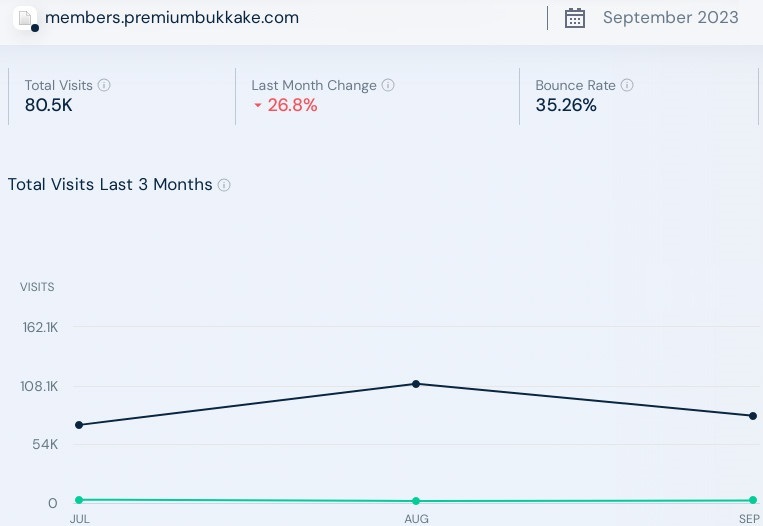This screenshot has width=763, height=526.
Task: Click the green line point at JUL
Action: click(x=79, y=499)
